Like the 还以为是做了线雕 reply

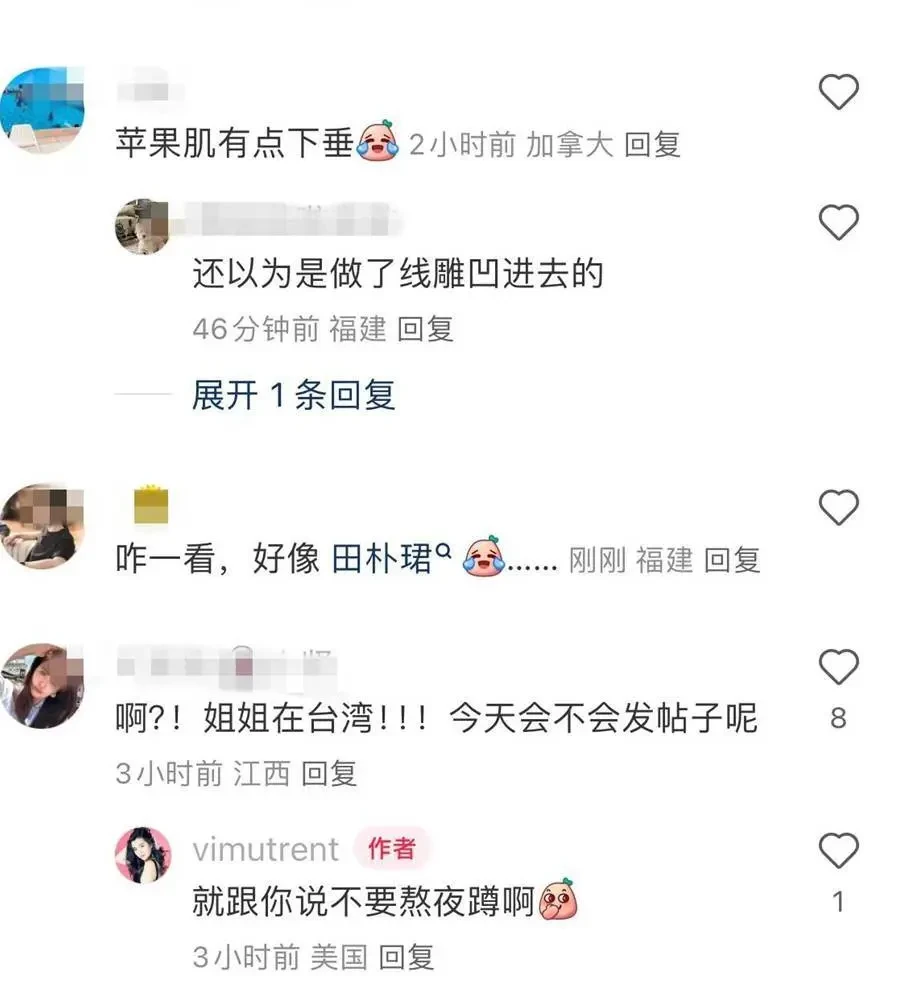[838, 222]
